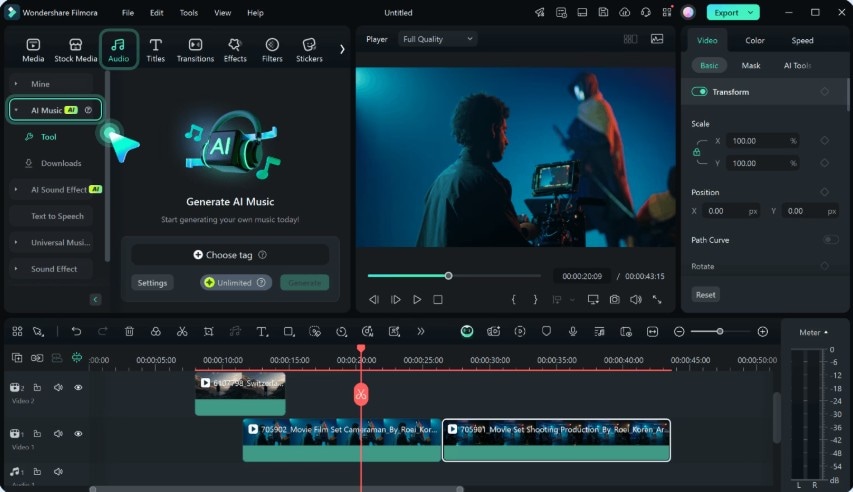Toggle the Transform switch off
Image resolution: width=853 pixels, height=492 pixels.
[700, 92]
